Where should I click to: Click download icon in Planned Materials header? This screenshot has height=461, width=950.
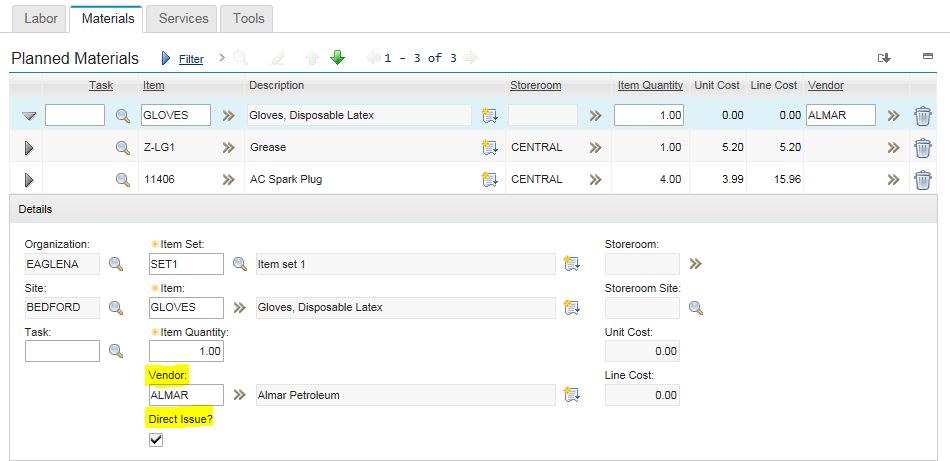[884, 58]
